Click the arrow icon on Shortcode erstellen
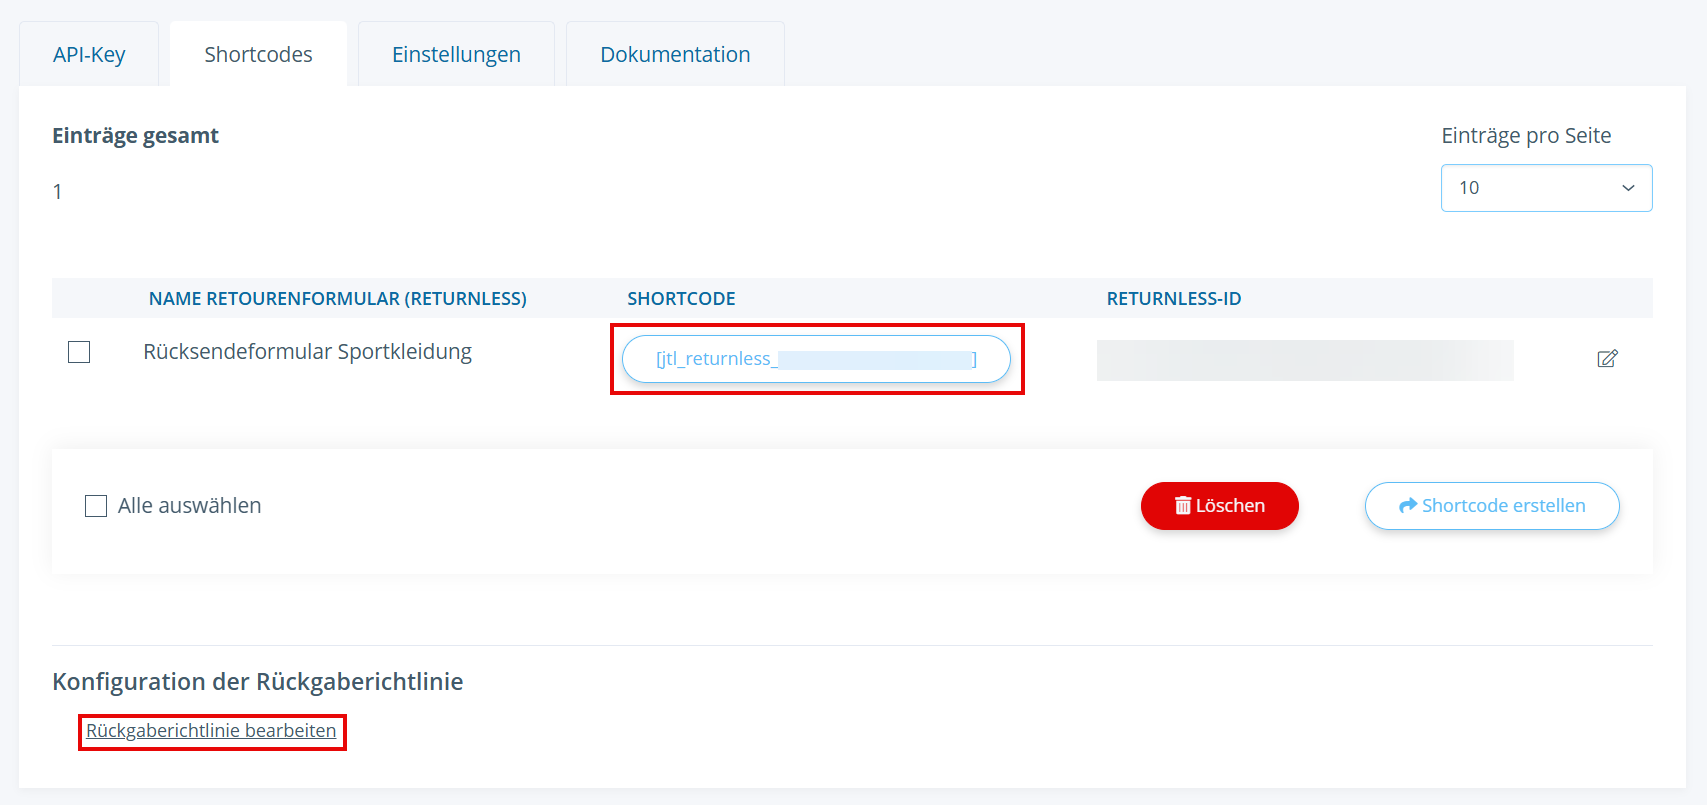The height and width of the screenshot is (805, 1707). [1407, 506]
